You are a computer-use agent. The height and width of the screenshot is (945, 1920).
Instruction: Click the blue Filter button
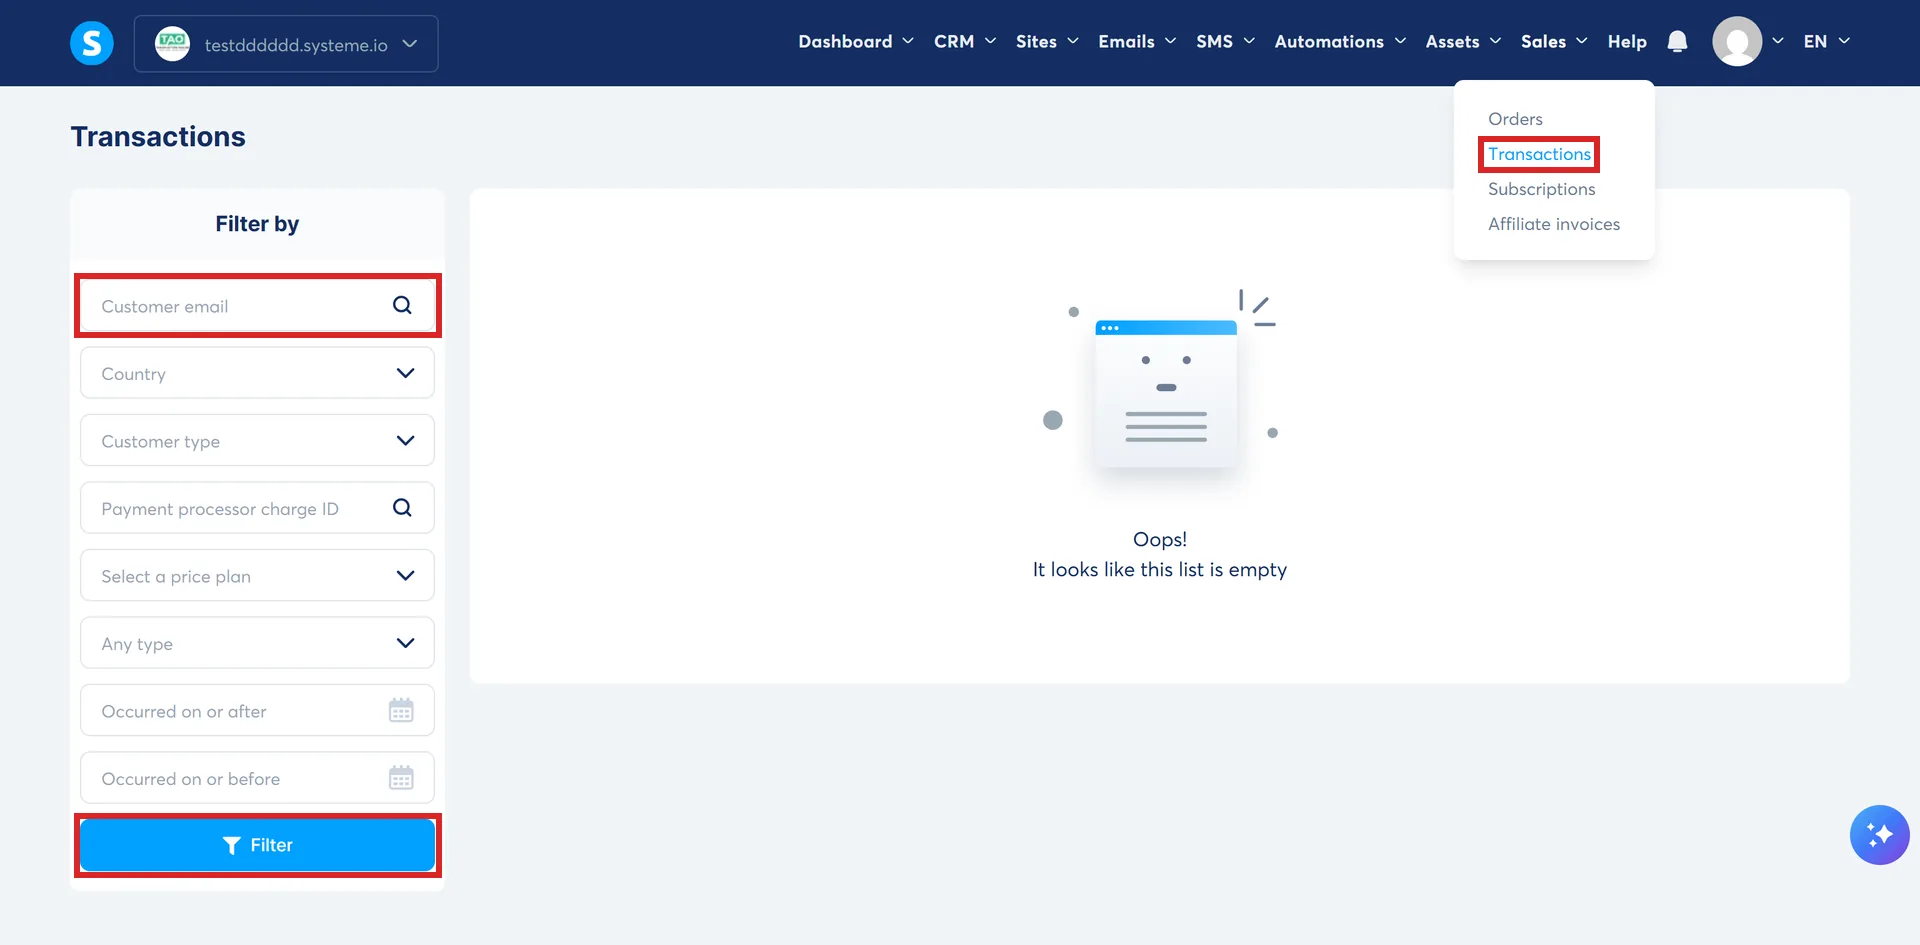coord(257,845)
